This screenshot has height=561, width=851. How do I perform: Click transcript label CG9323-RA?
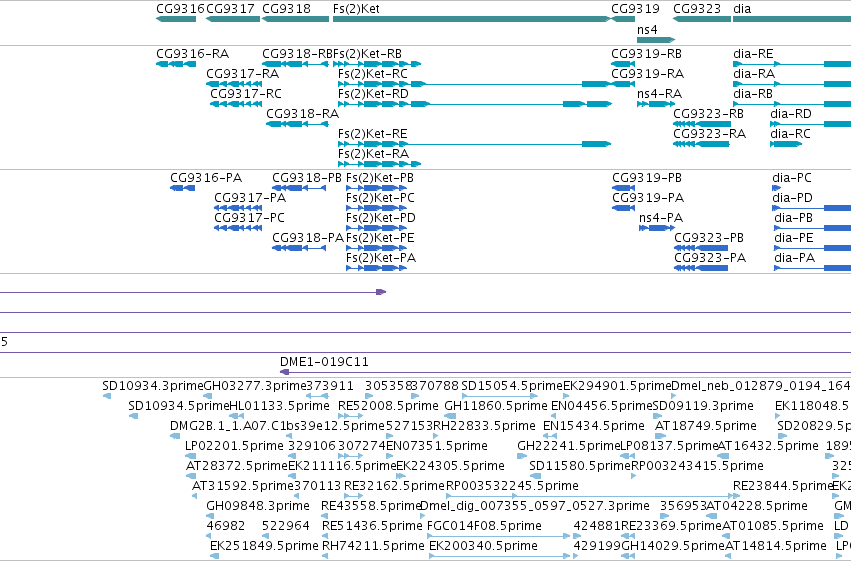point(709,134)
